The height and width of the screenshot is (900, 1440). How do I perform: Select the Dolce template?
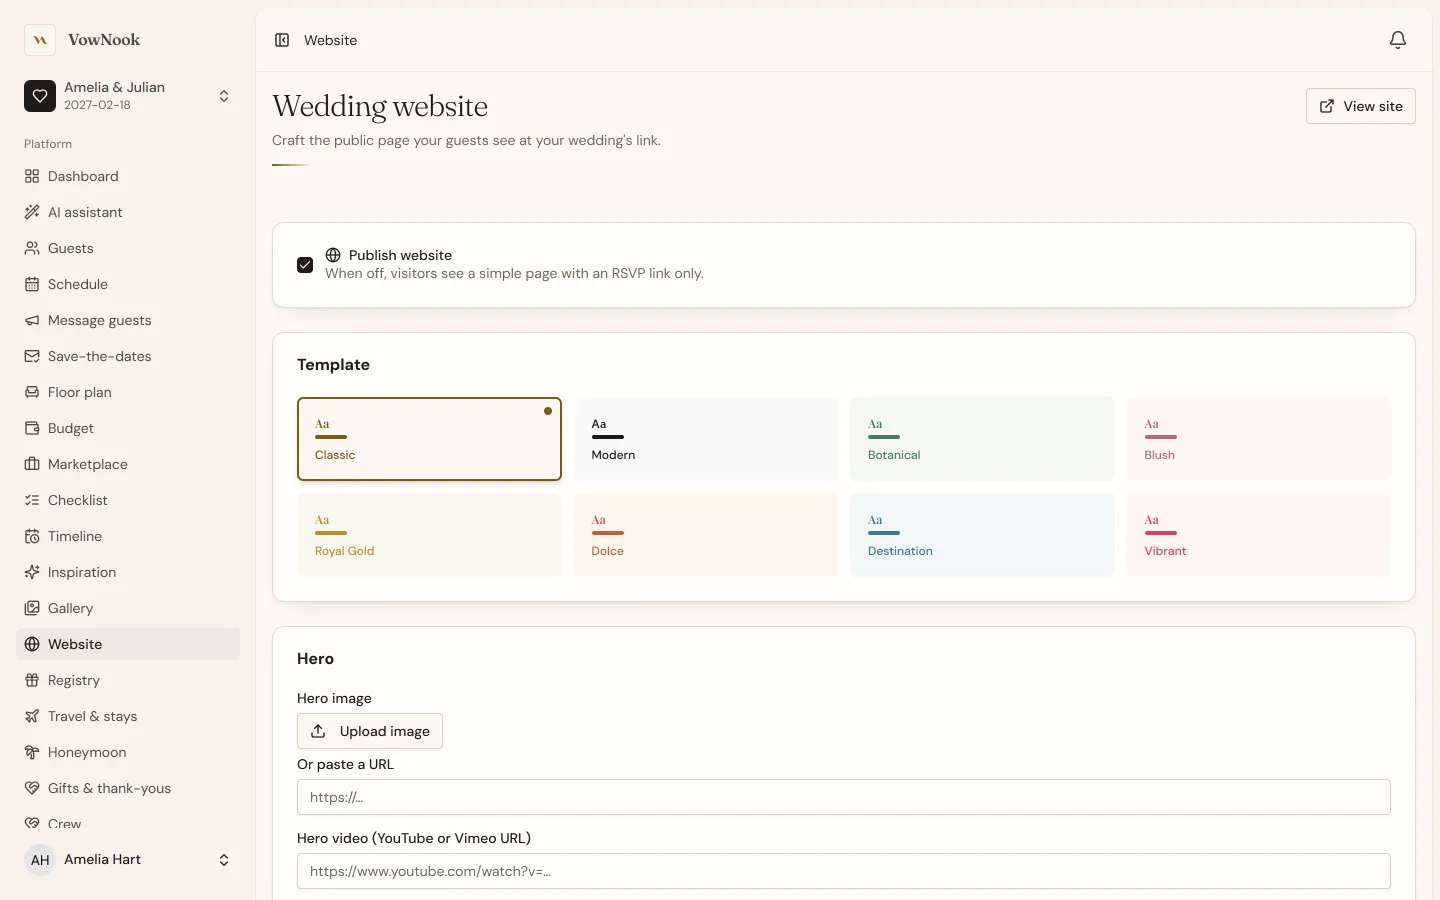coord(706,535)
